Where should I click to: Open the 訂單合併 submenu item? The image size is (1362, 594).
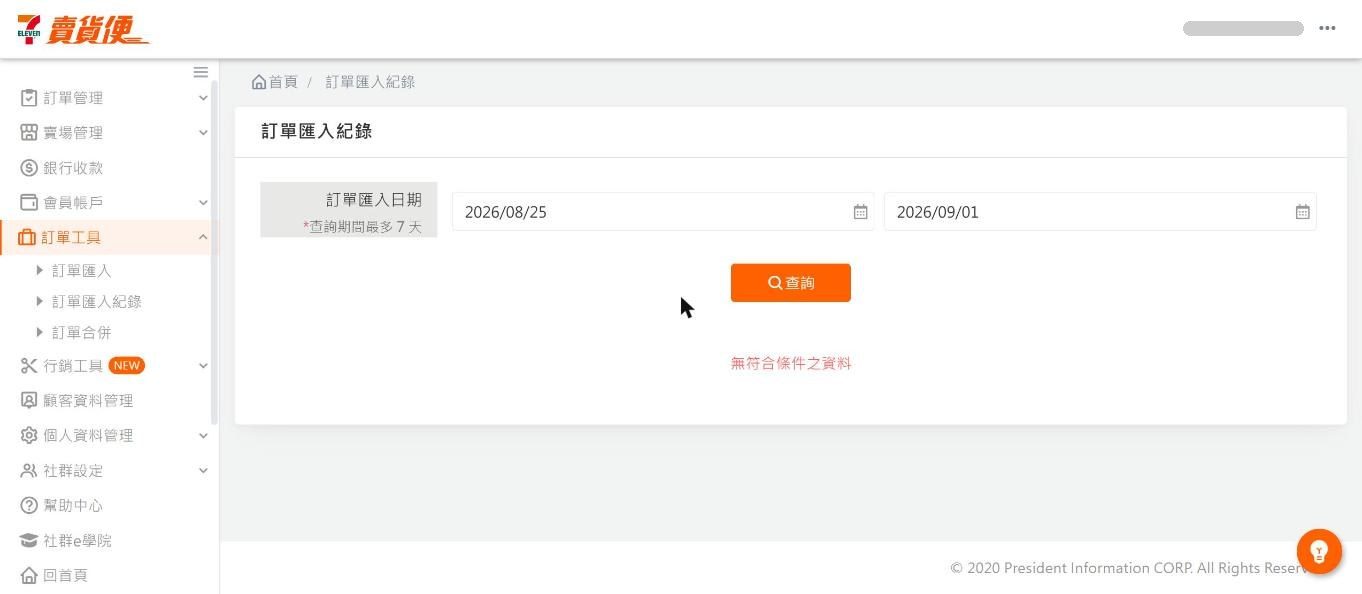[81, 332]
